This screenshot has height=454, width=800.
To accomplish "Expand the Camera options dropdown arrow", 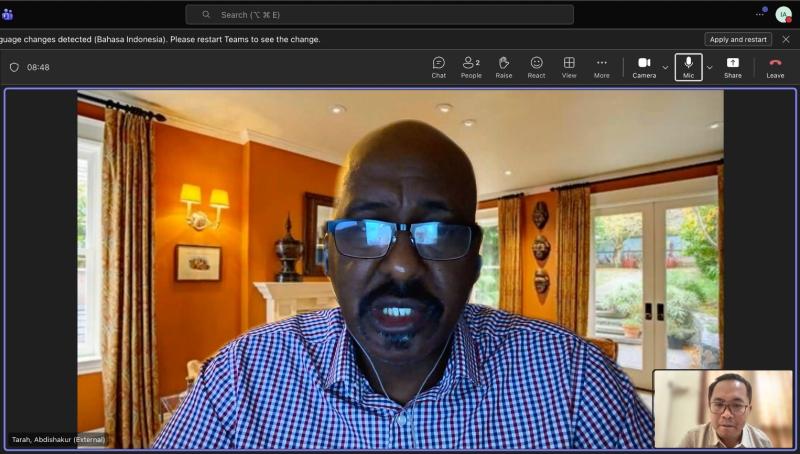I will tap(666, 67).
